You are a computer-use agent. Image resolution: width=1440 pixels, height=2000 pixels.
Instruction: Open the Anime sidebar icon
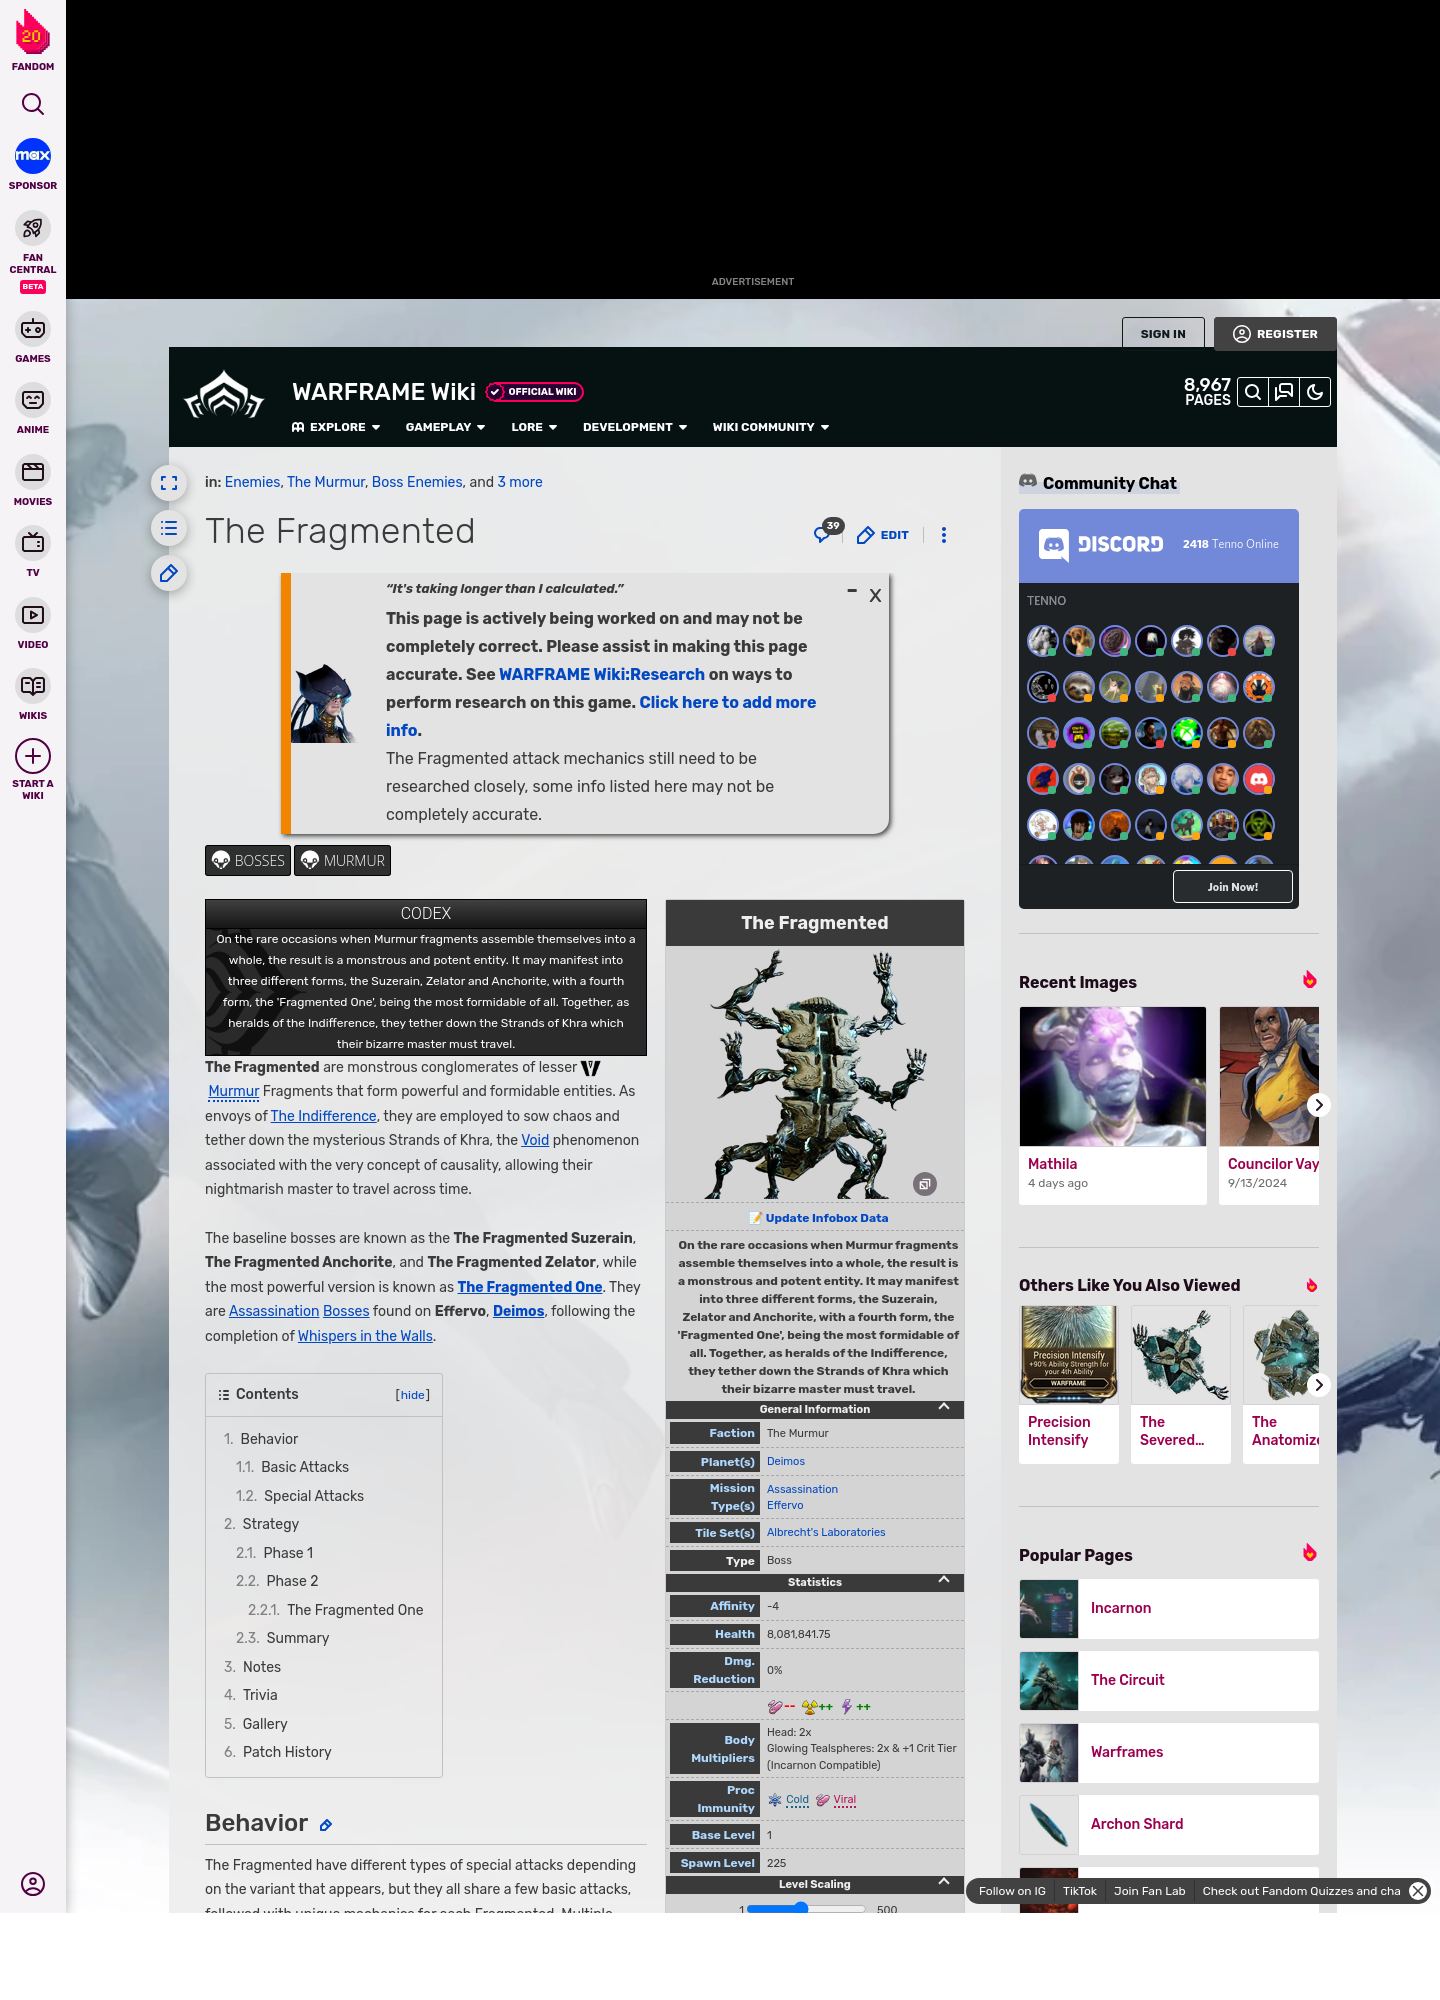point(33,400)
